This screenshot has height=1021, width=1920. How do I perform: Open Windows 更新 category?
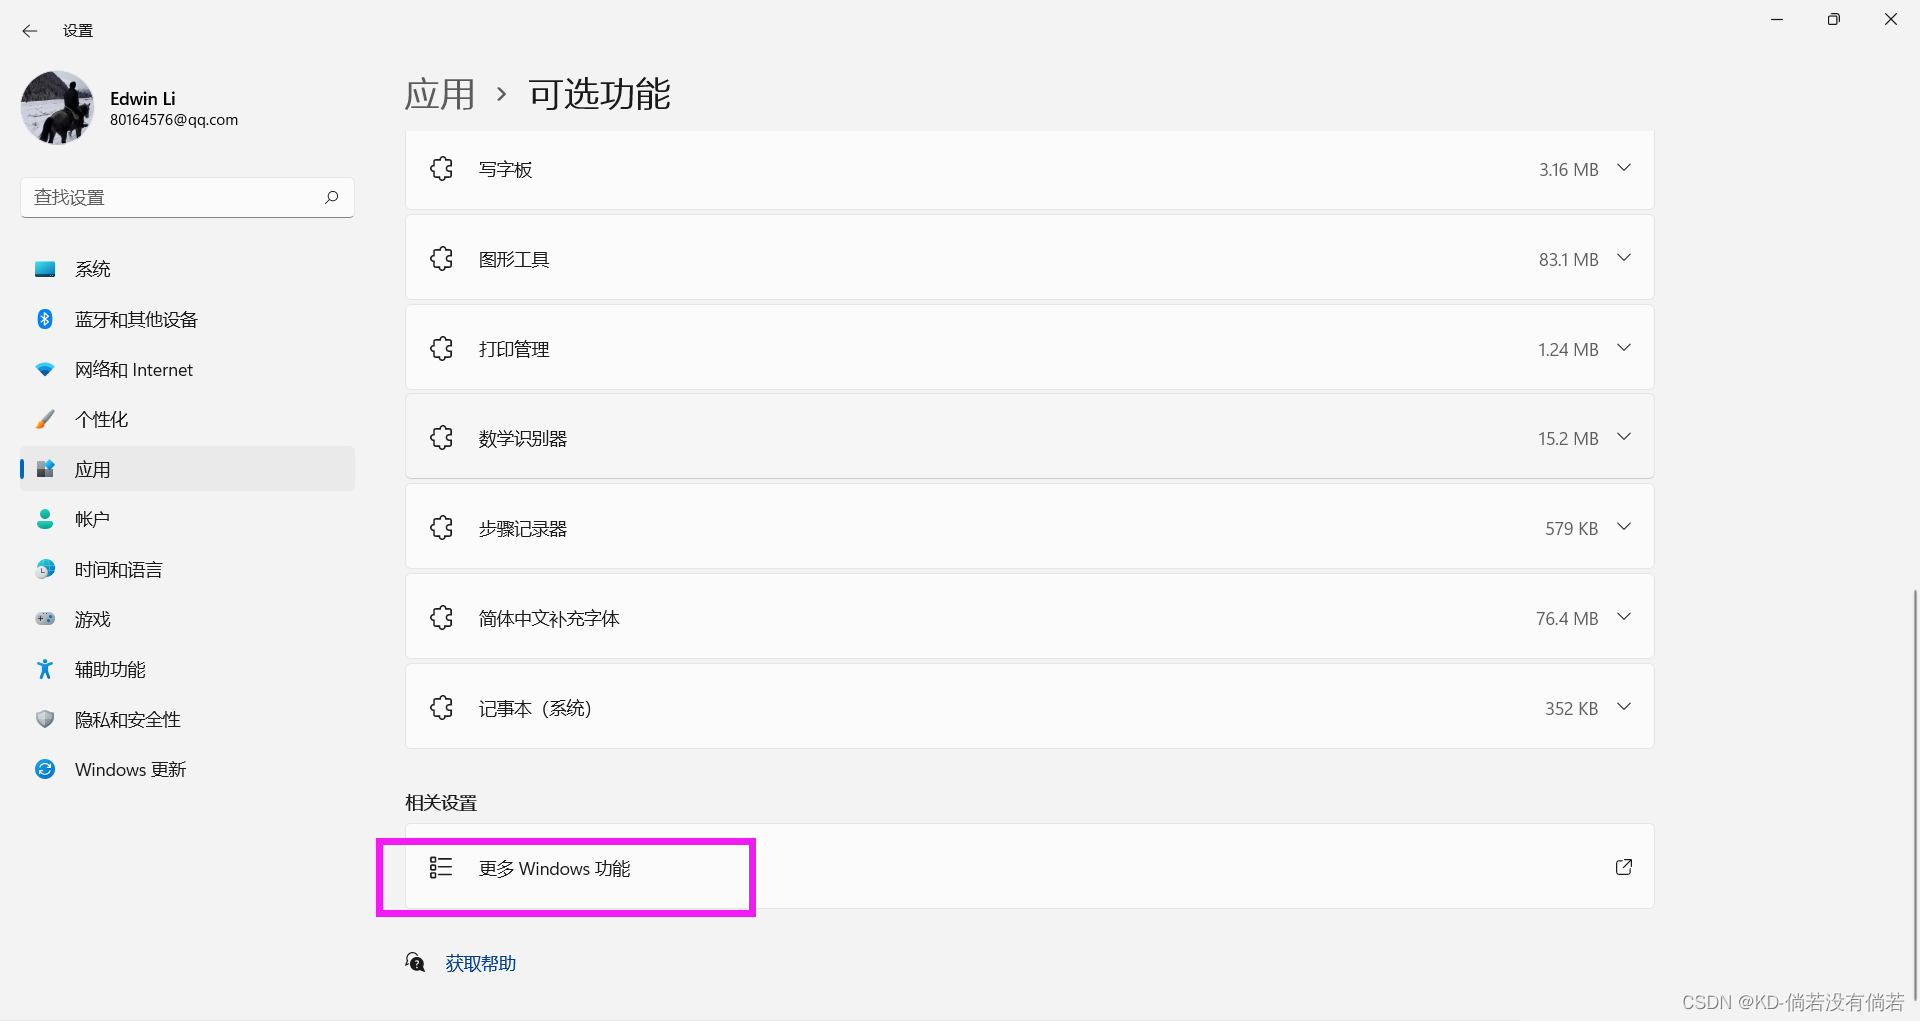(x=187, y=769)
